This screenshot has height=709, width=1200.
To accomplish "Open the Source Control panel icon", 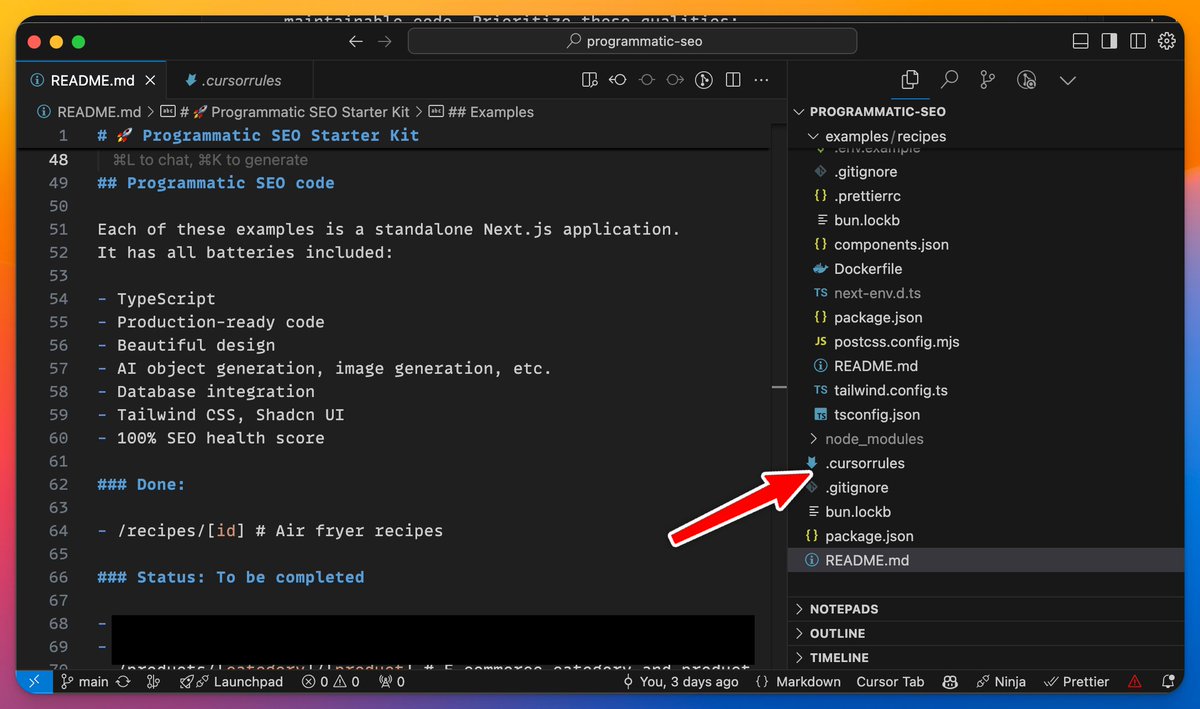I will (x=988, y=79).
